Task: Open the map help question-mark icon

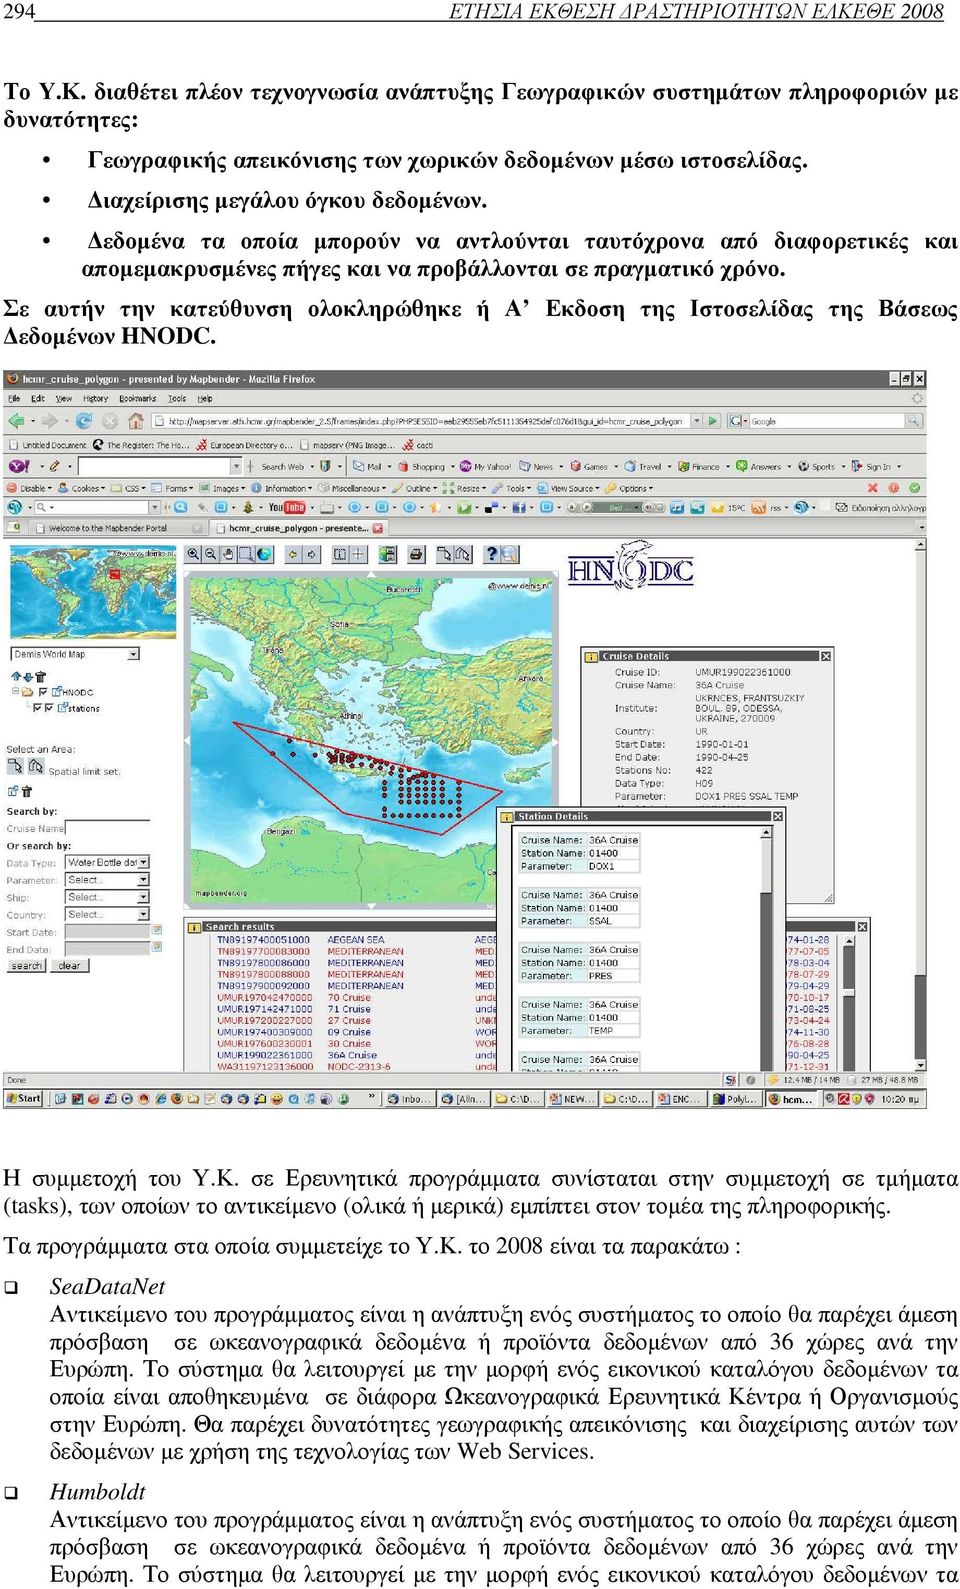Action: [491, 554]
